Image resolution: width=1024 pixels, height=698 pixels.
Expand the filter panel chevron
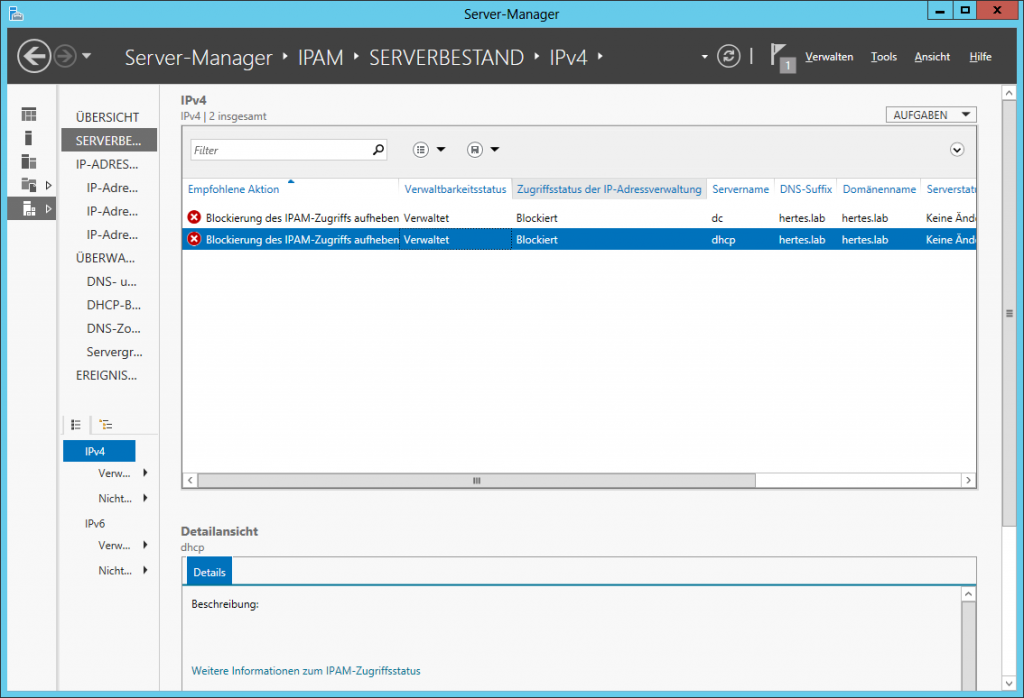pyautogui.click(x=957, y=150)
